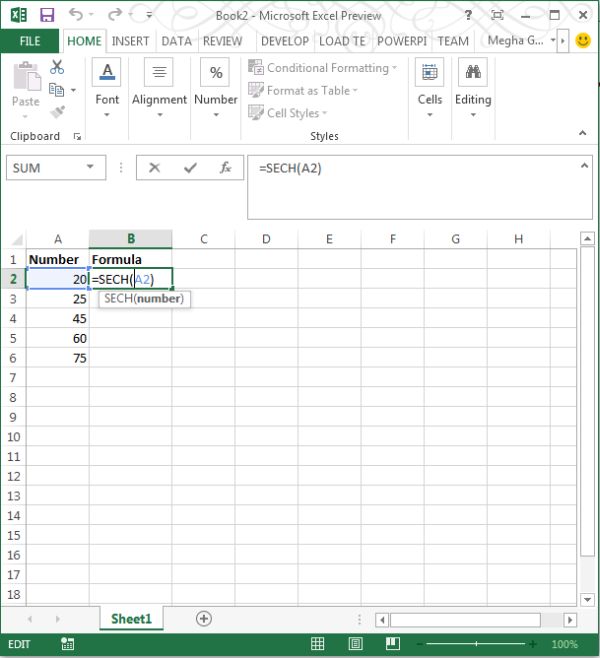Screen dimensions: 600x658
Task: Switch to the REVIEW tab
Action: tap(222, 41)
